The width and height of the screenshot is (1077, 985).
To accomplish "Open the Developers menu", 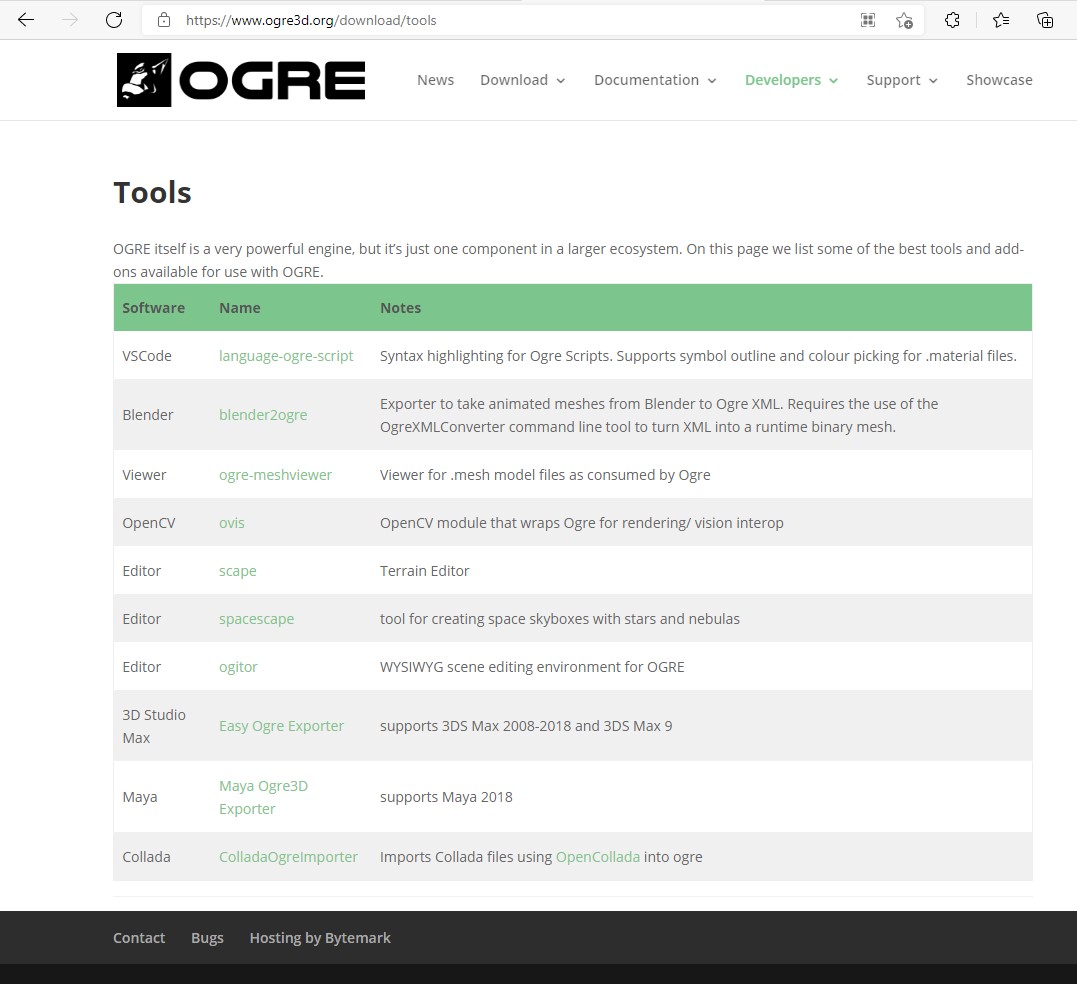I will [791, 80].
